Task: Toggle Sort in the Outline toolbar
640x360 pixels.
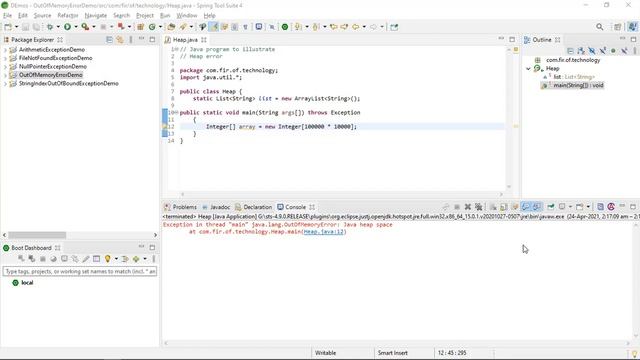Action: tap(581, 51)
